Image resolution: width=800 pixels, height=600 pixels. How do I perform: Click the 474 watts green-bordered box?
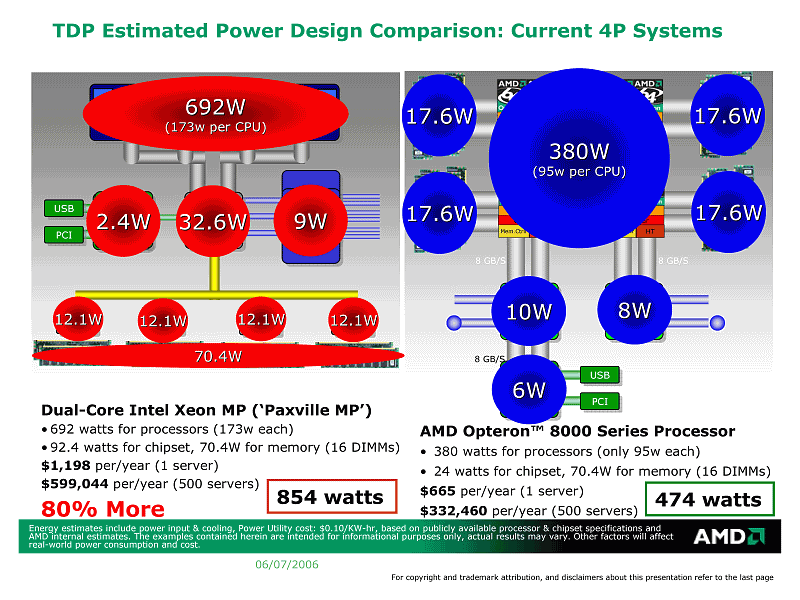(x=710, y=499)
